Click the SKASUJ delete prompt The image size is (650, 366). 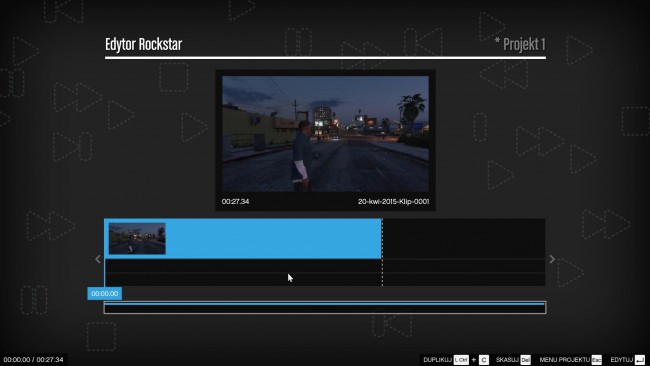click(507, 360)
